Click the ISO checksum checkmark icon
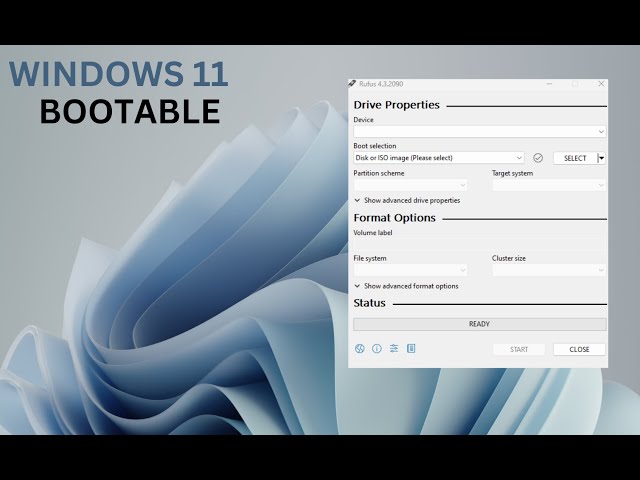This screenshot has height=480, width=640. point(538,158)
